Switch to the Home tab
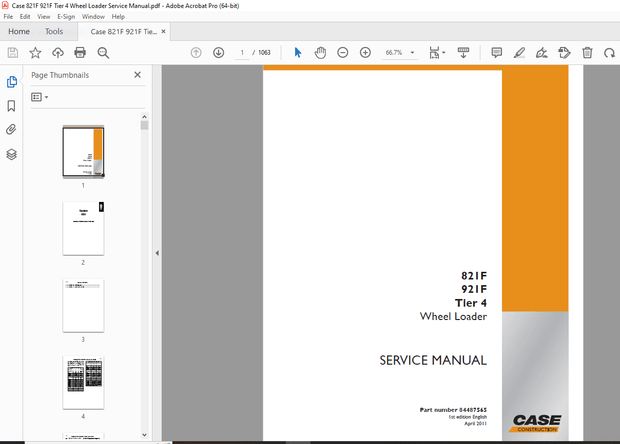620x444 pixels. tap(19, 32)
